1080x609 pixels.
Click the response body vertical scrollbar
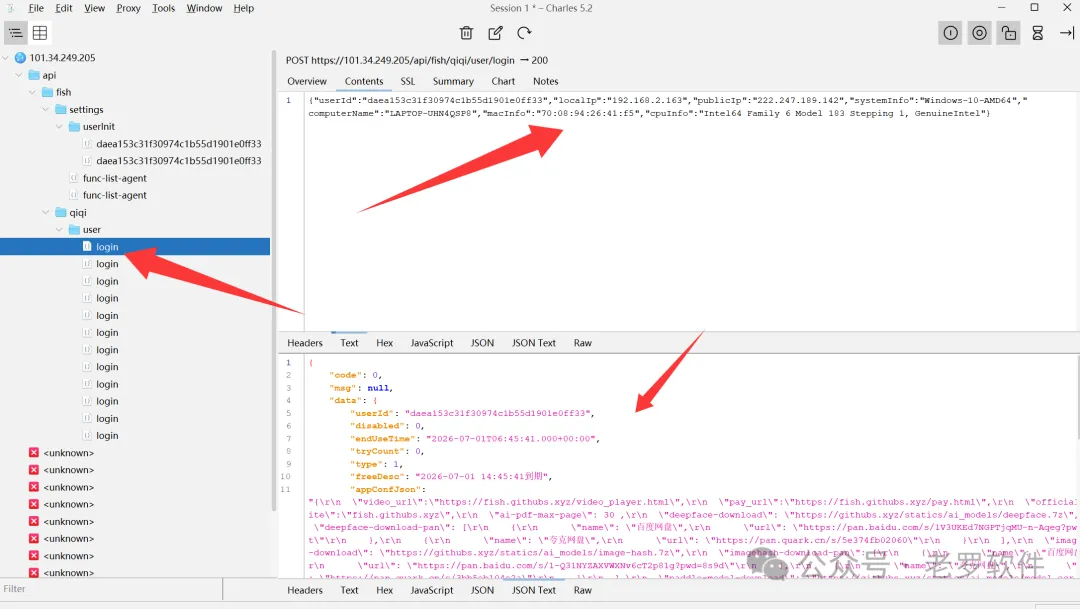pos(1077,398)
